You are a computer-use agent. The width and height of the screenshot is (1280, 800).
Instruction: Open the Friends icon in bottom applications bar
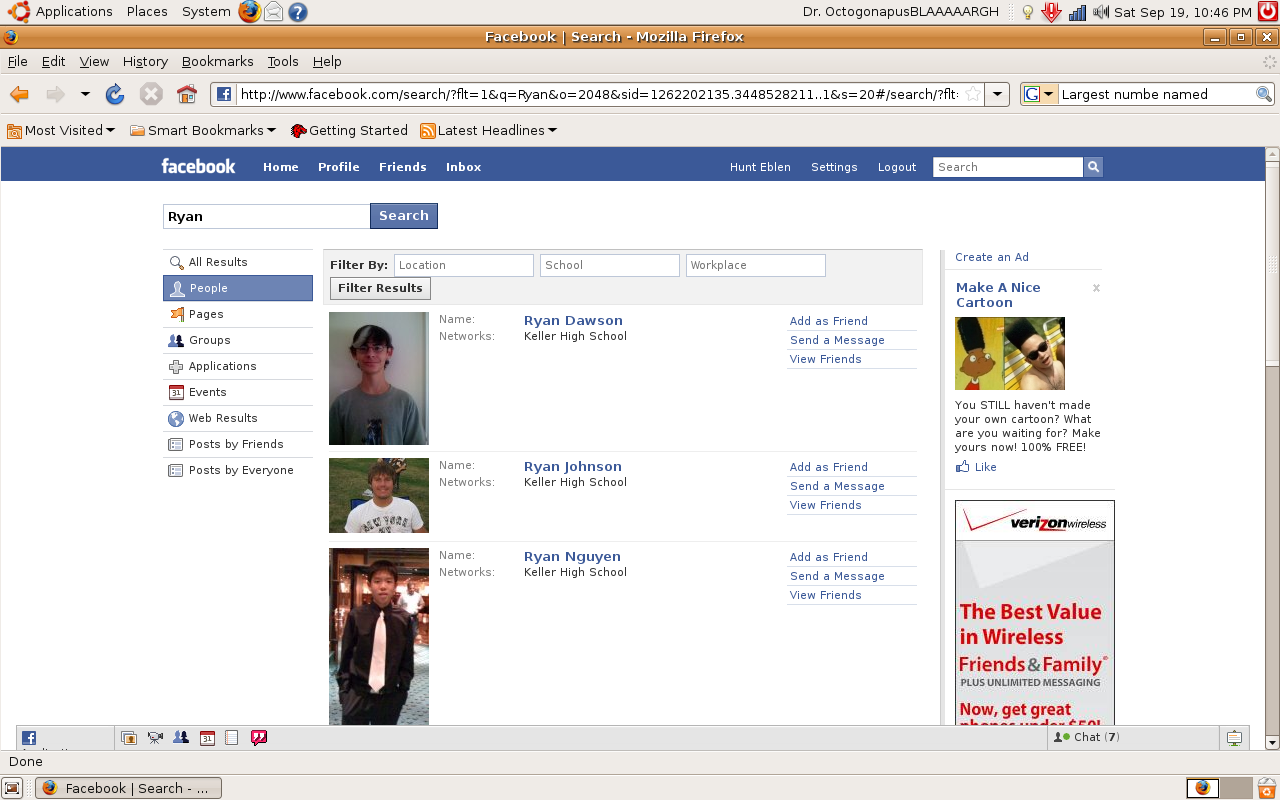pos(181,737)
